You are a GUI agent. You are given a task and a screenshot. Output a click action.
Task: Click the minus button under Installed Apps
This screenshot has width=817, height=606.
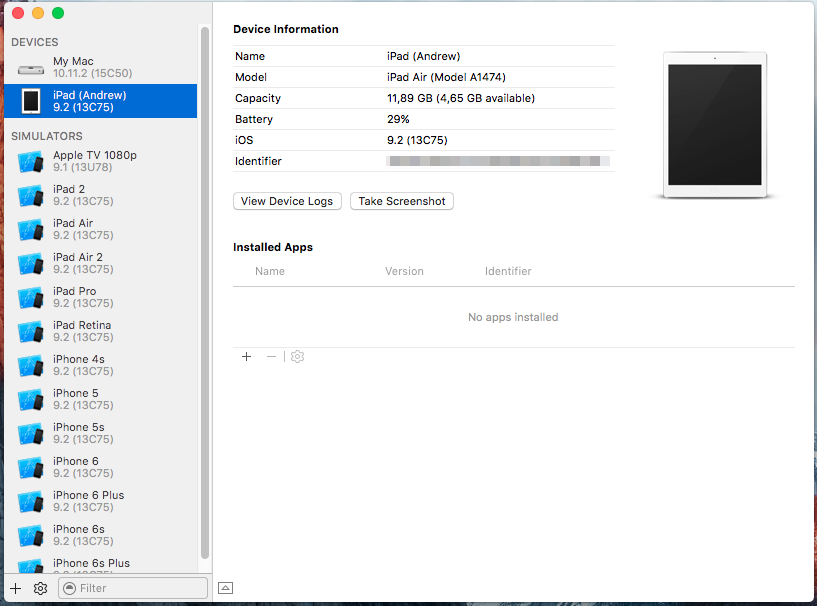(271, 356)
